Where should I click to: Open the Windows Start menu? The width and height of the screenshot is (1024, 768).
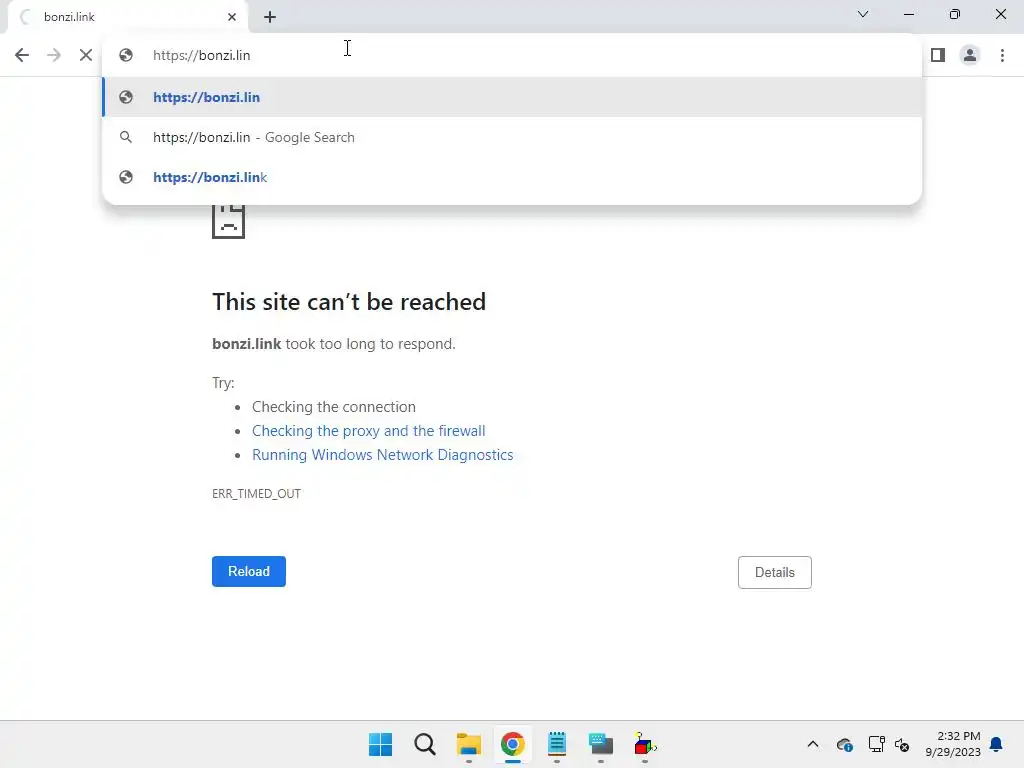(381, 744)
